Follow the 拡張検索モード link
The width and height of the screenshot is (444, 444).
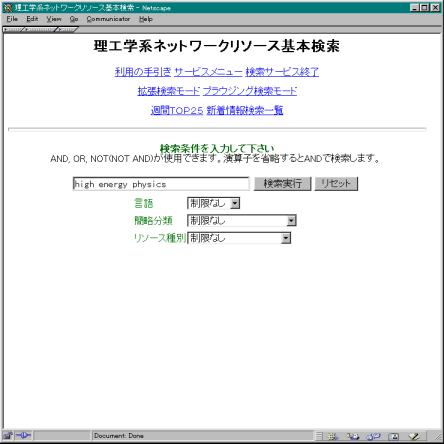coord(169,91)
